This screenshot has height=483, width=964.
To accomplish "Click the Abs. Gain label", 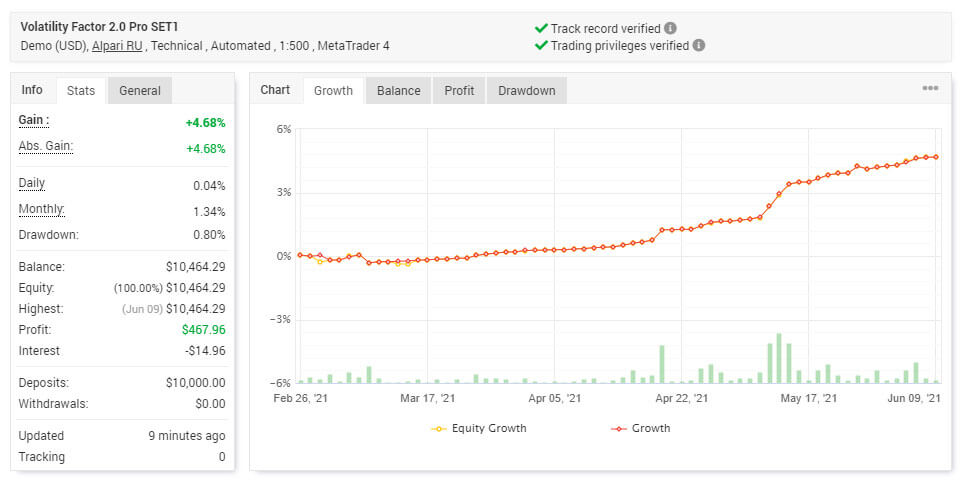I will [x=46, y=146].
